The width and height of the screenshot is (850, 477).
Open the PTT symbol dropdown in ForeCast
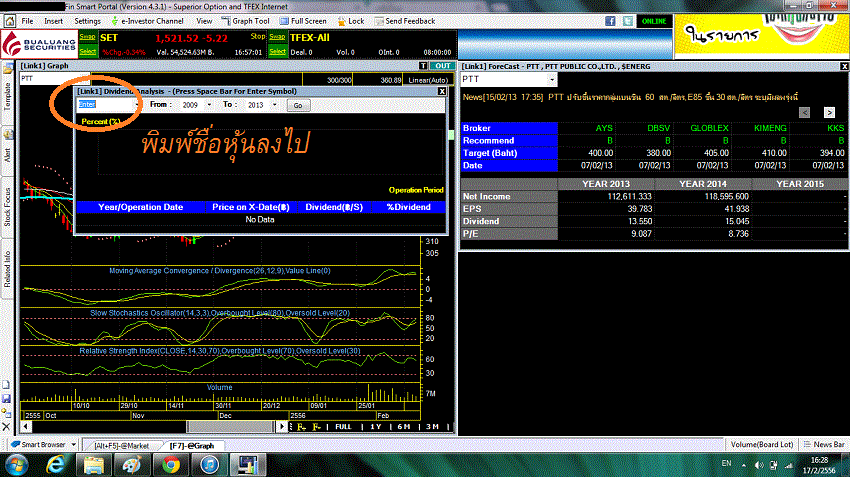pyautogui.click(x=552, y=79)
